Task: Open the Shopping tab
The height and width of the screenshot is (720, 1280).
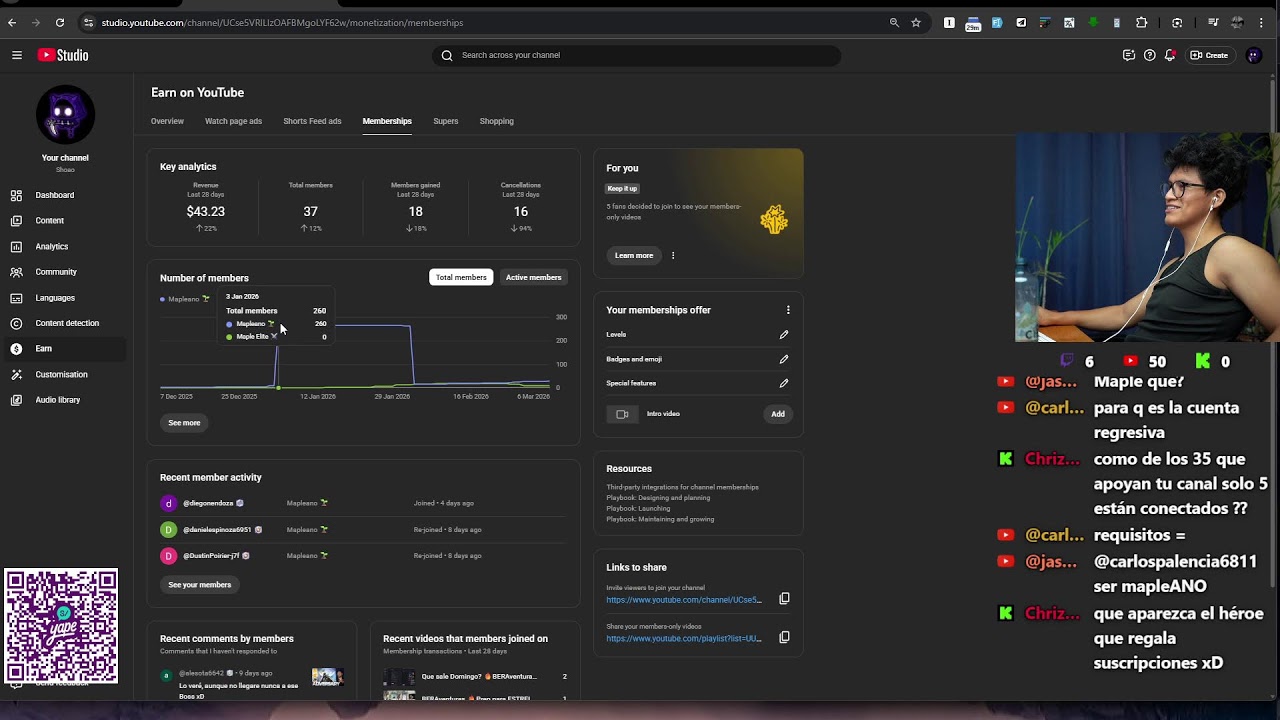Action: (x=496, y=121)
